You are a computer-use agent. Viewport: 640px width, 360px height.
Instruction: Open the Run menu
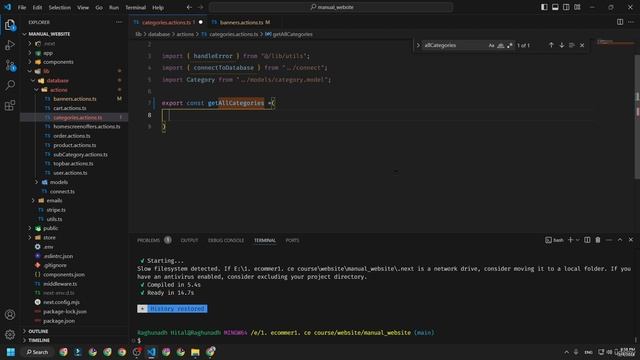114,7
